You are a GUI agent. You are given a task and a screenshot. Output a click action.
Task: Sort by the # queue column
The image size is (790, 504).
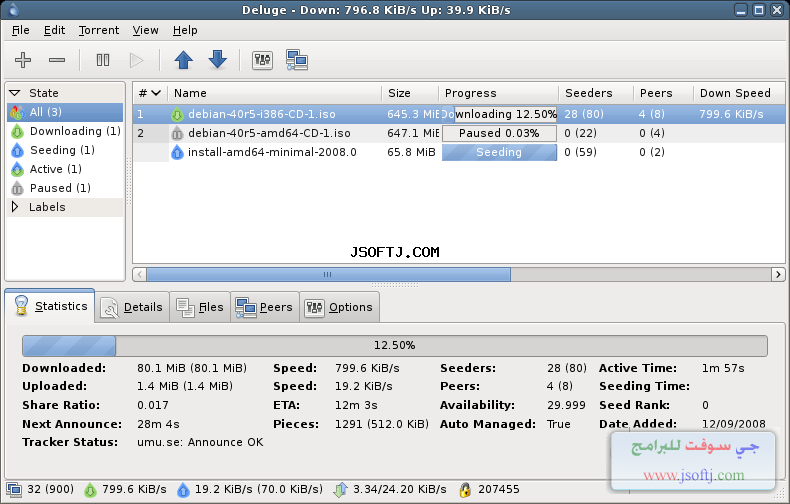(x=150, y=93)
